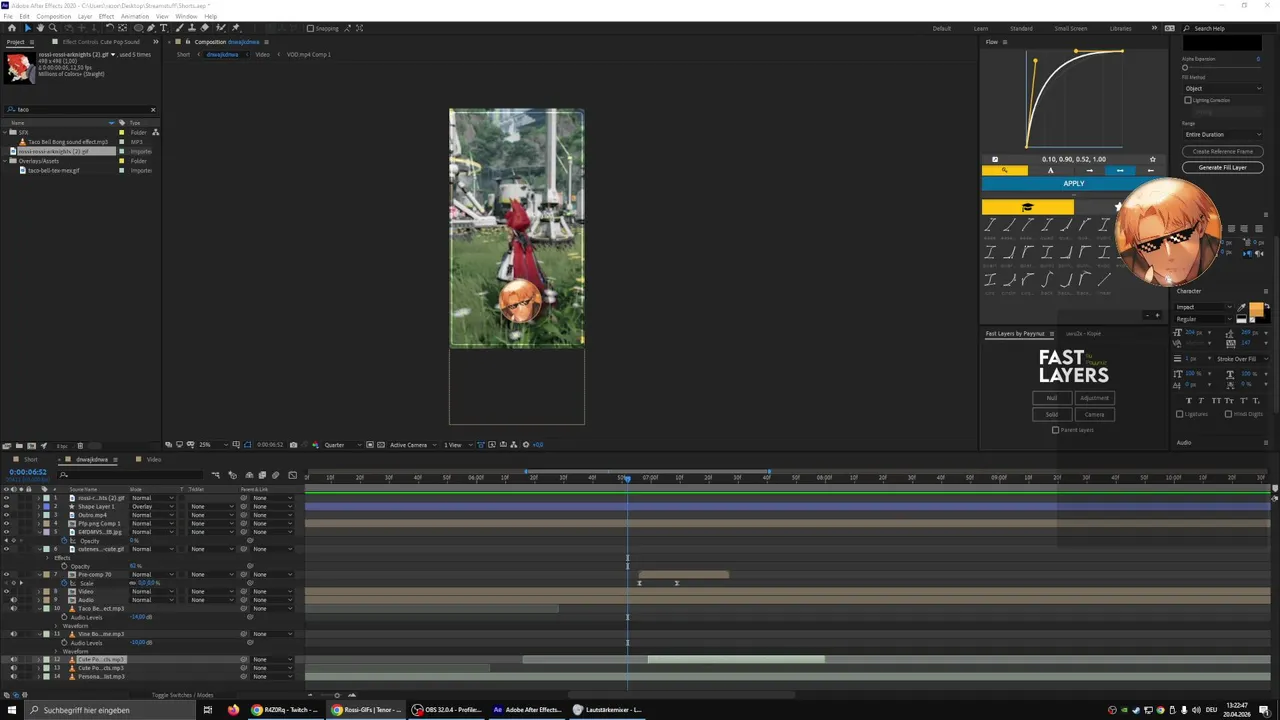The image size is (1280, 720).
Task: Enable the Ligatures checkbox
Action: (1180, 414)
